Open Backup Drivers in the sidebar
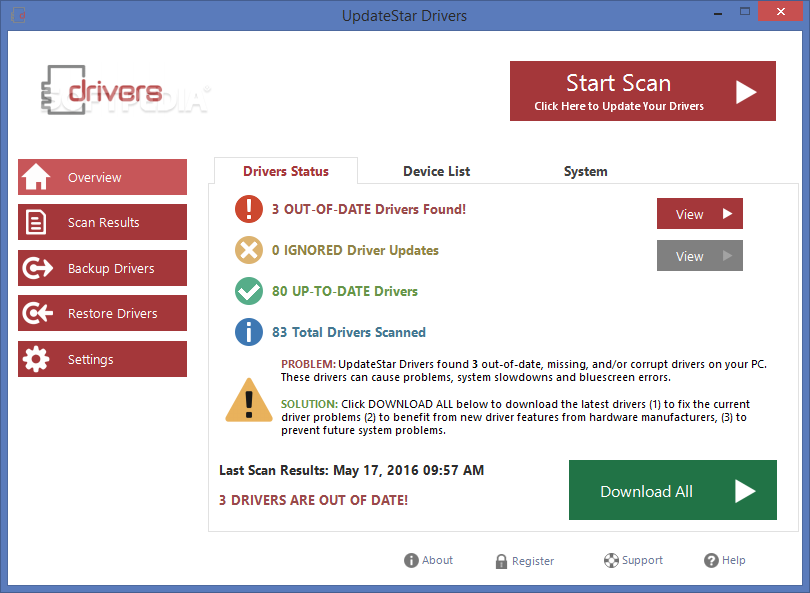The image size is (810, 593). point(102,268)
